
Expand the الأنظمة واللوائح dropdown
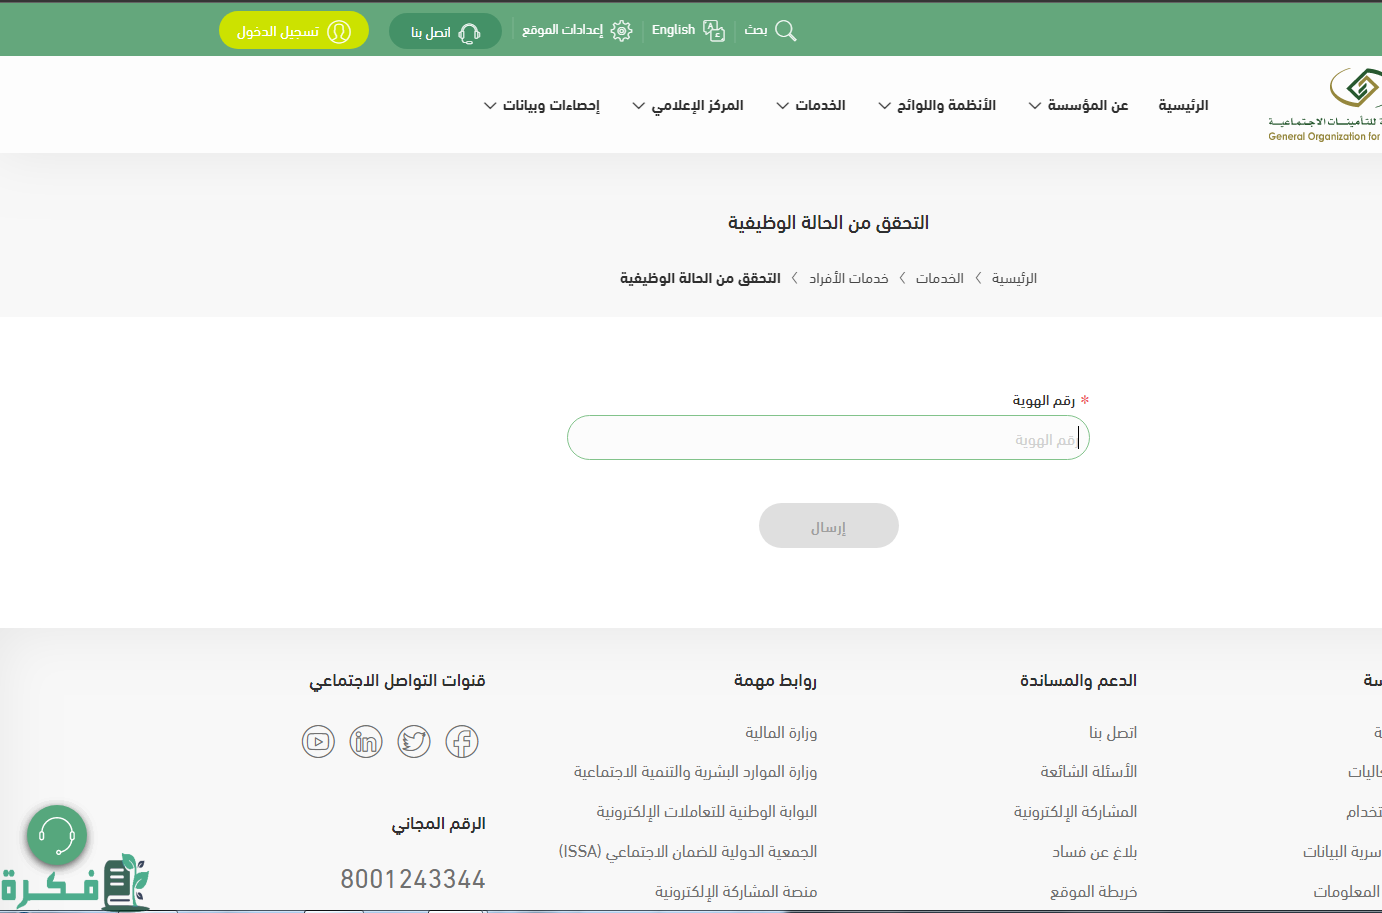click(937, 106)
